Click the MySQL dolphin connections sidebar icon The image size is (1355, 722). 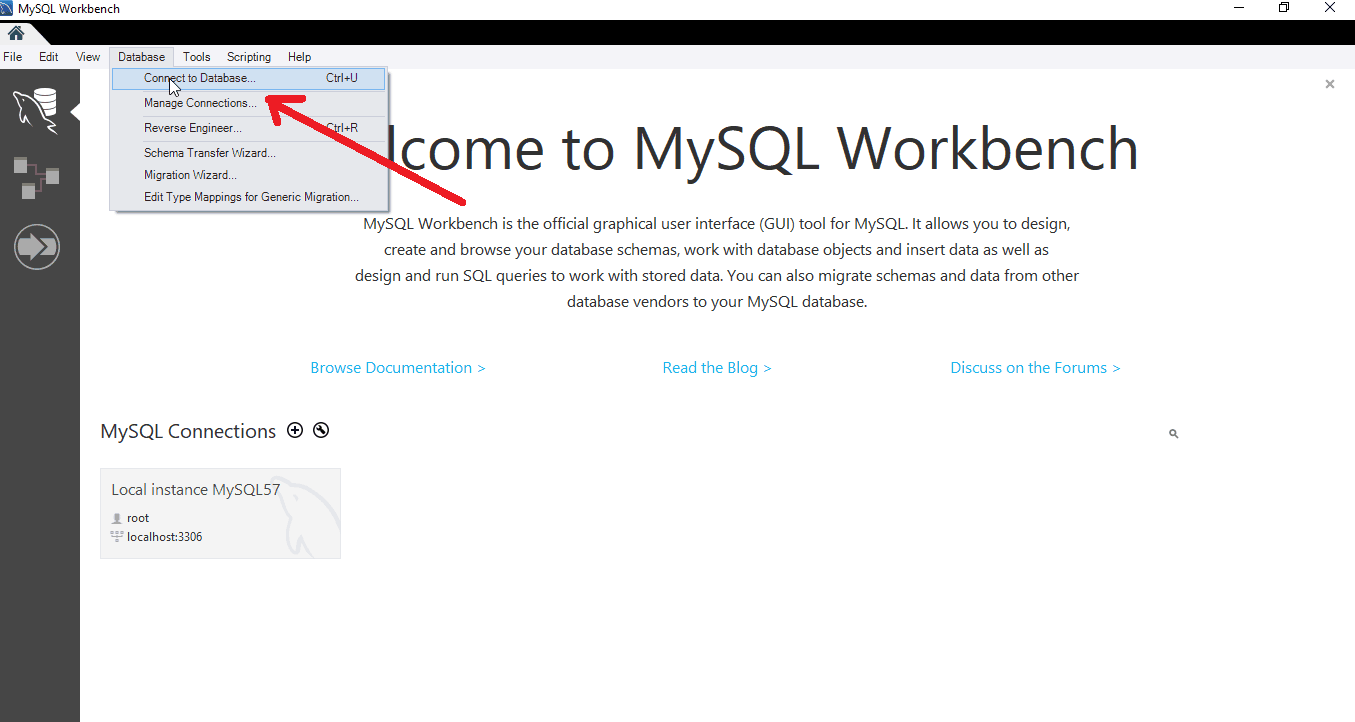point(35,108)
